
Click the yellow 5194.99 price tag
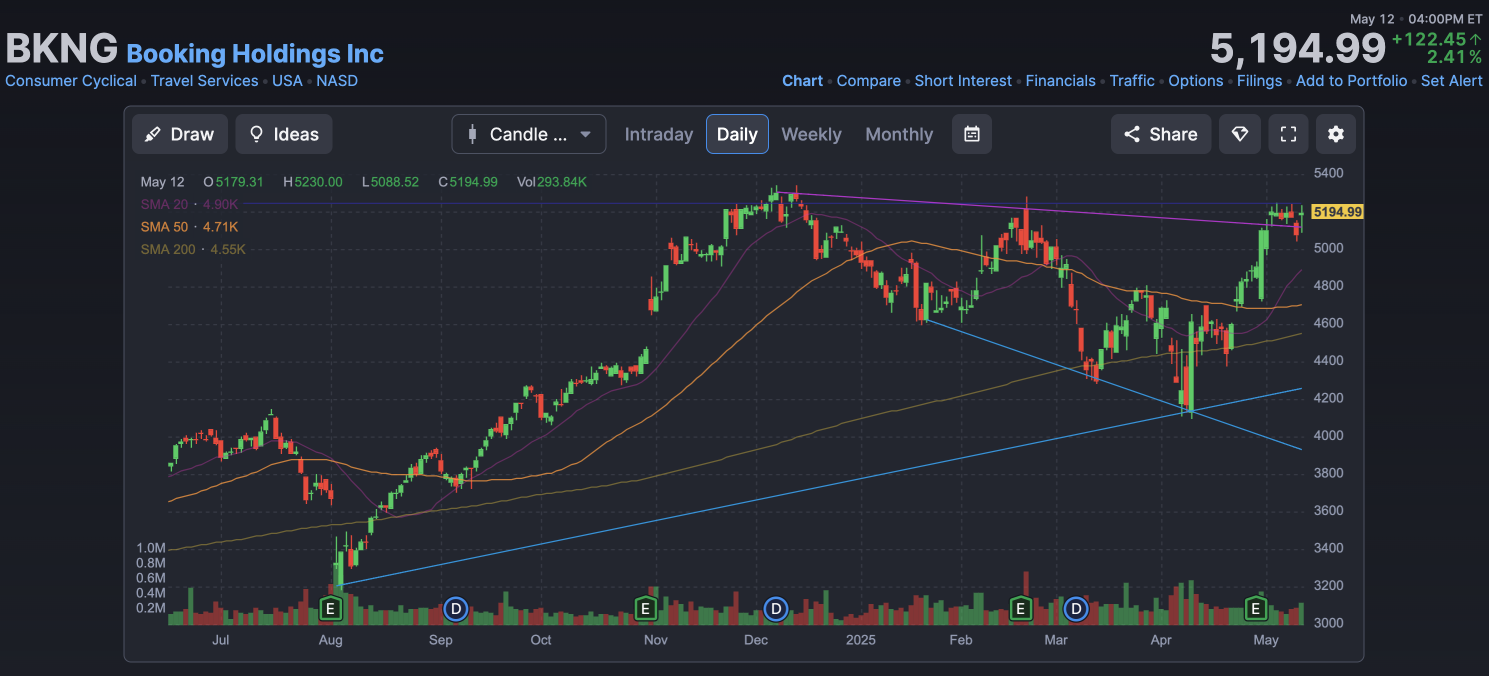1338,212
